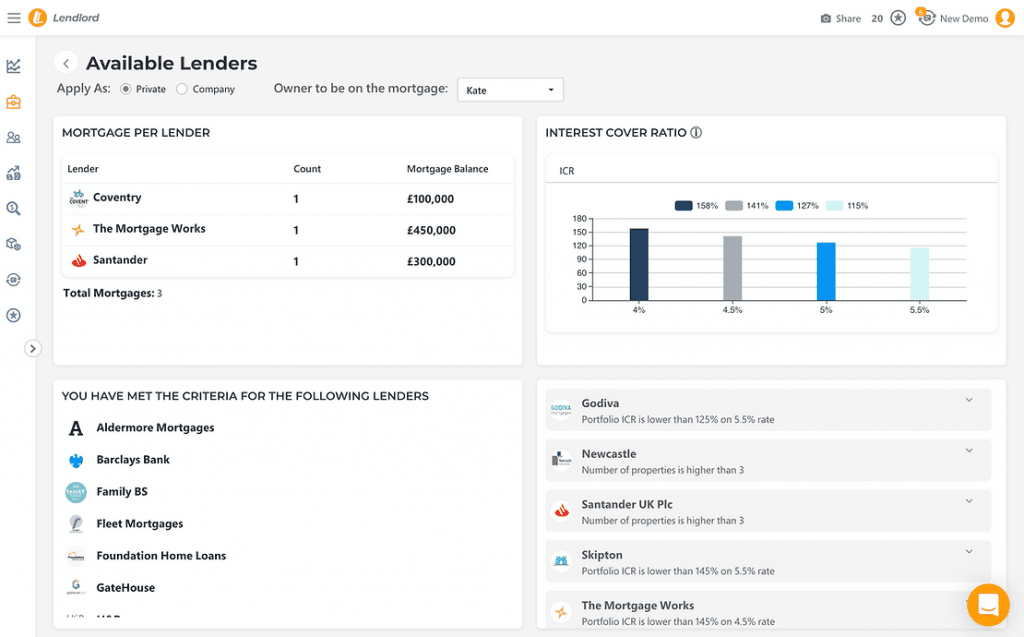
Task: Click Aldermore Mortgages lender name
Action: 155,428
